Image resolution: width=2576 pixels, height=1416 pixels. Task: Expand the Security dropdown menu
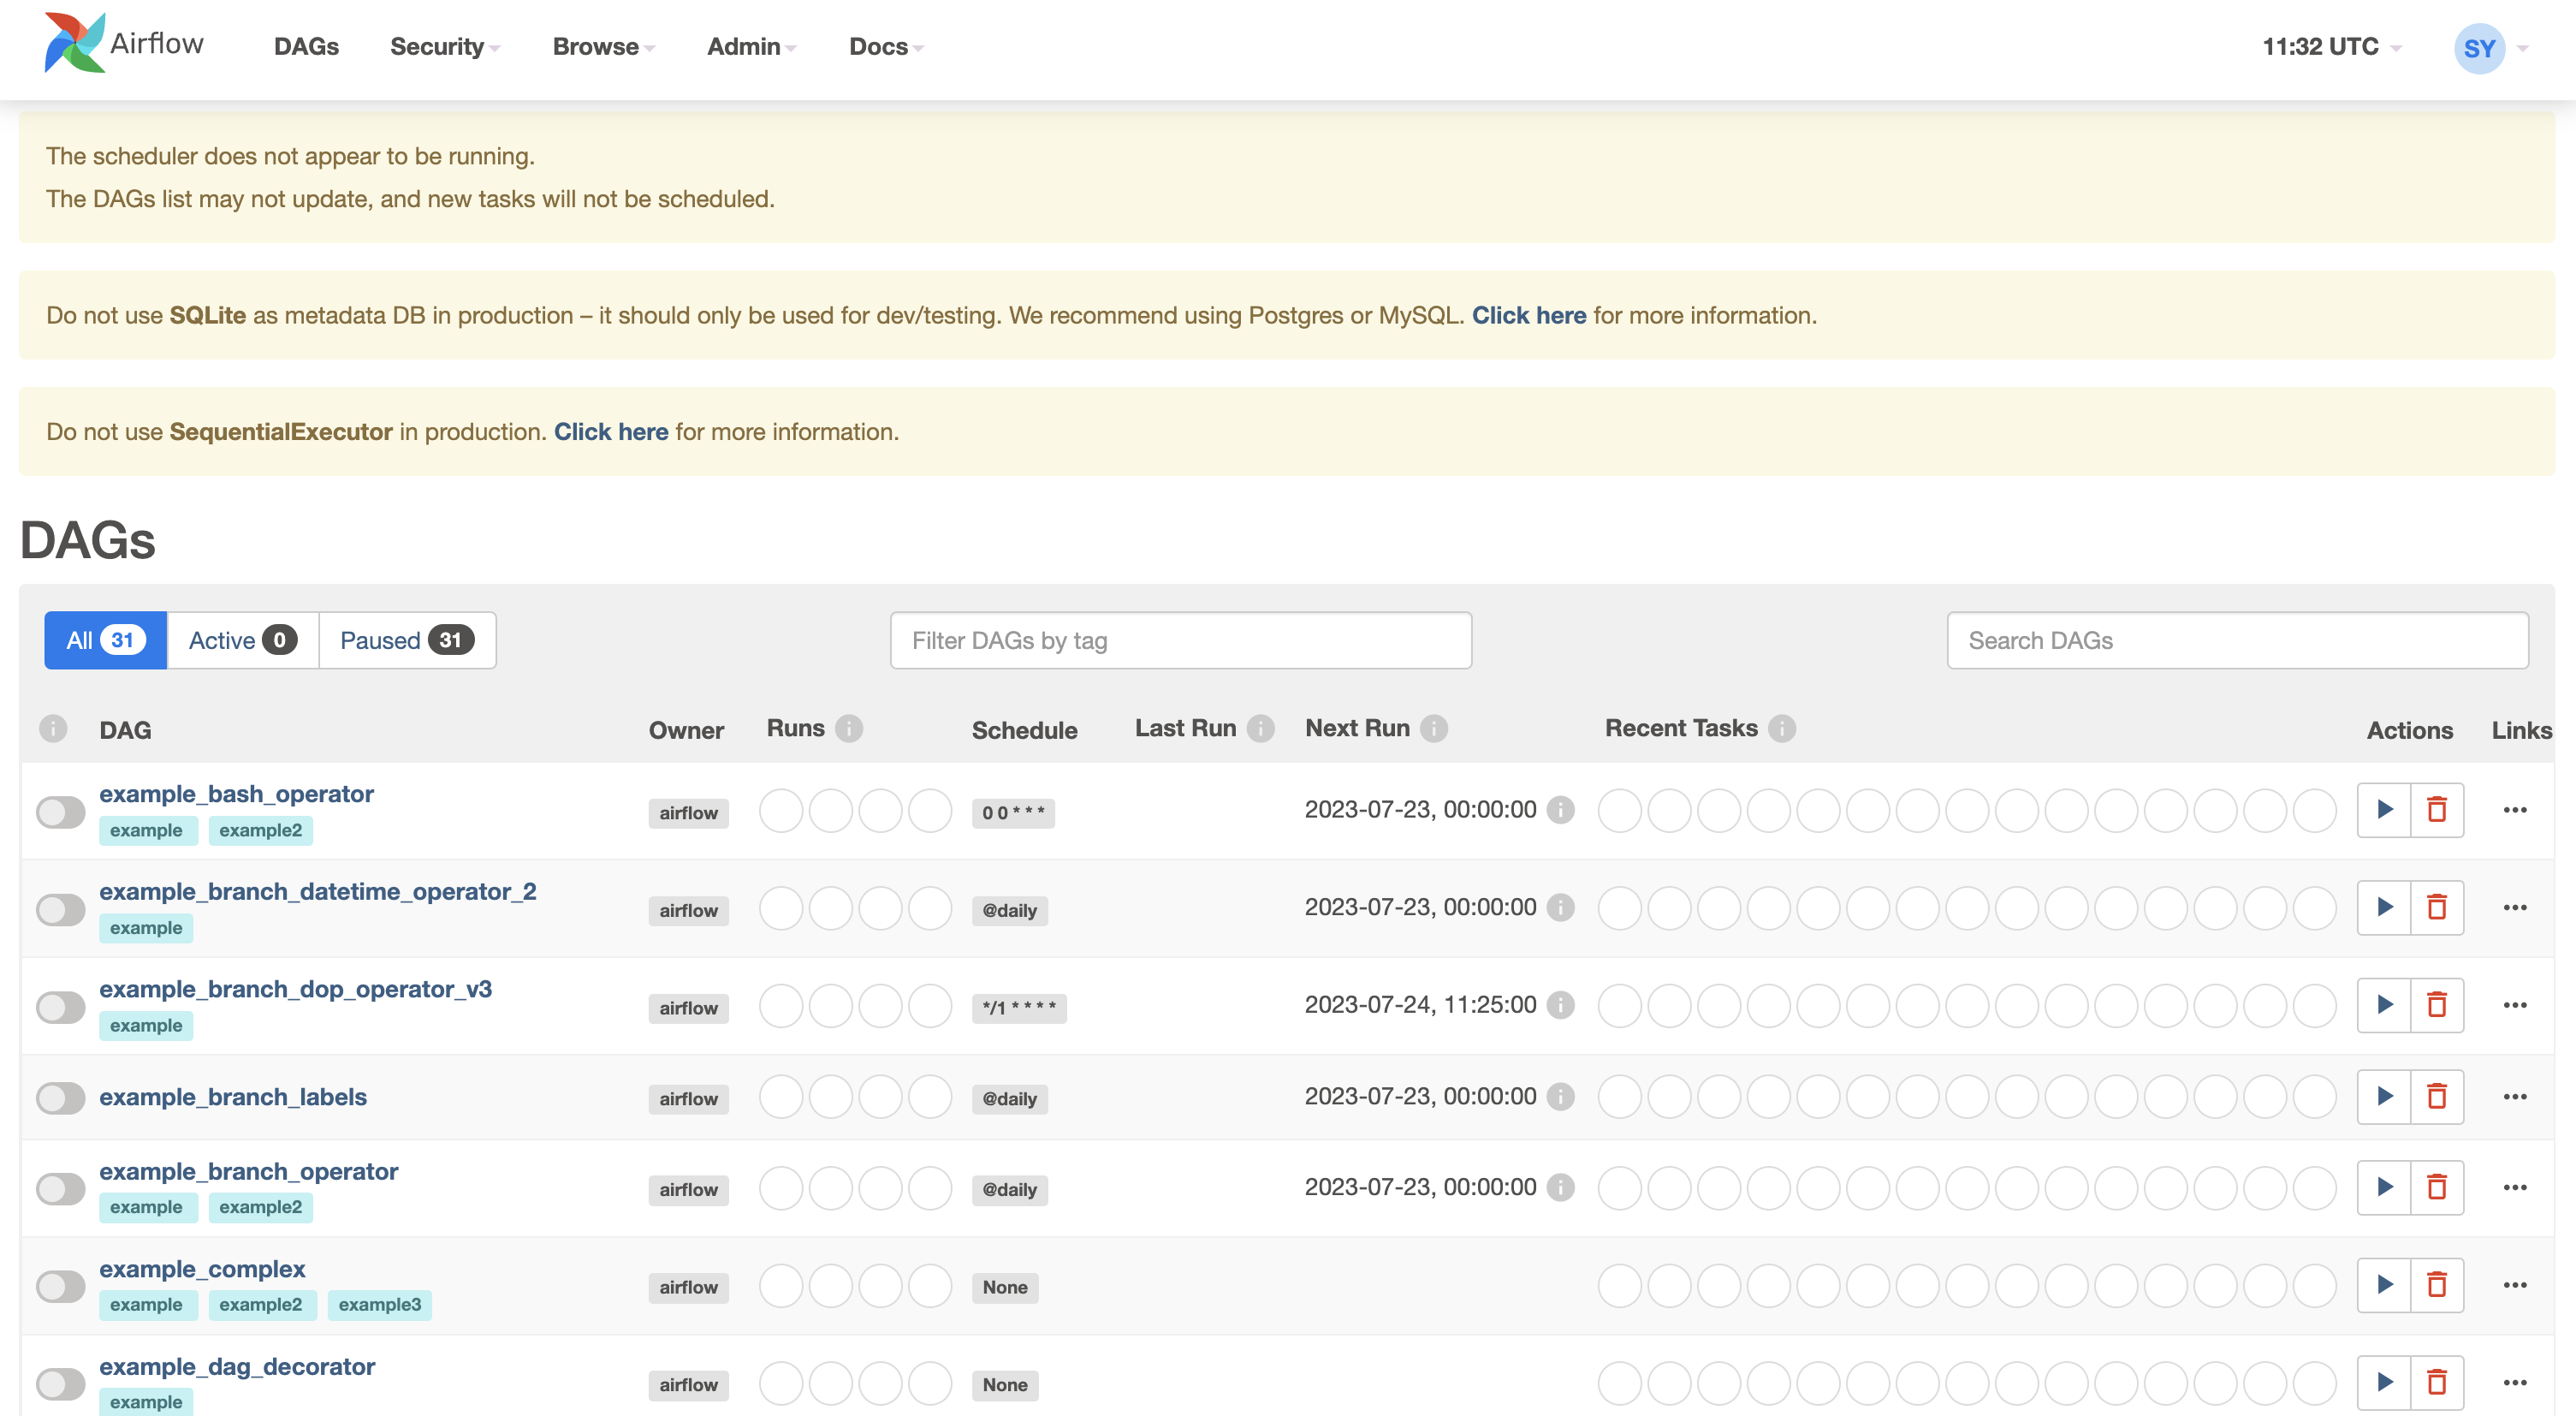click(444, 47)
